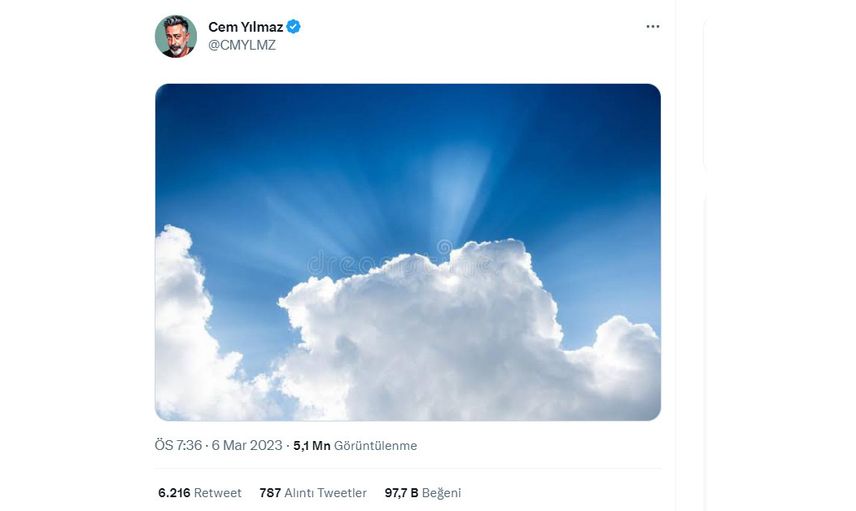This screenshot has width=856, height=511.
Task: Click the 97,7 B likes number
Action: tap(401, 493)
